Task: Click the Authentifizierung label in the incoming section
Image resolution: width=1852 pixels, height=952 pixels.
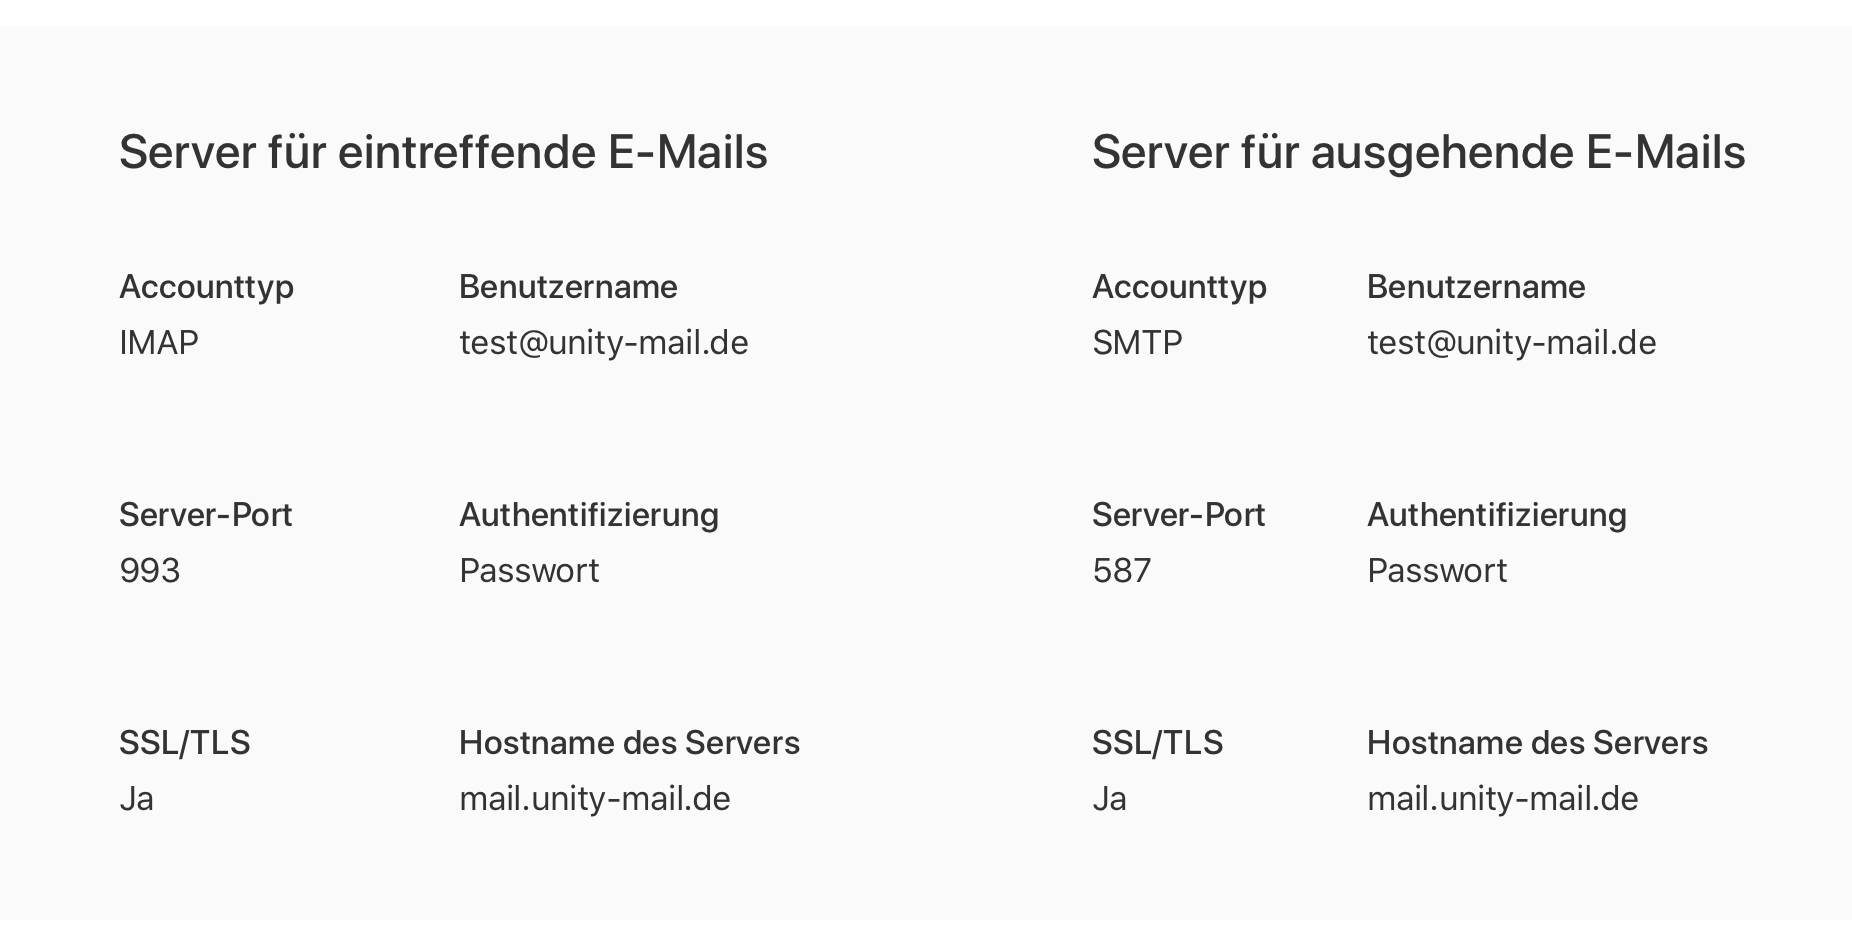Action: click(588, 515)
